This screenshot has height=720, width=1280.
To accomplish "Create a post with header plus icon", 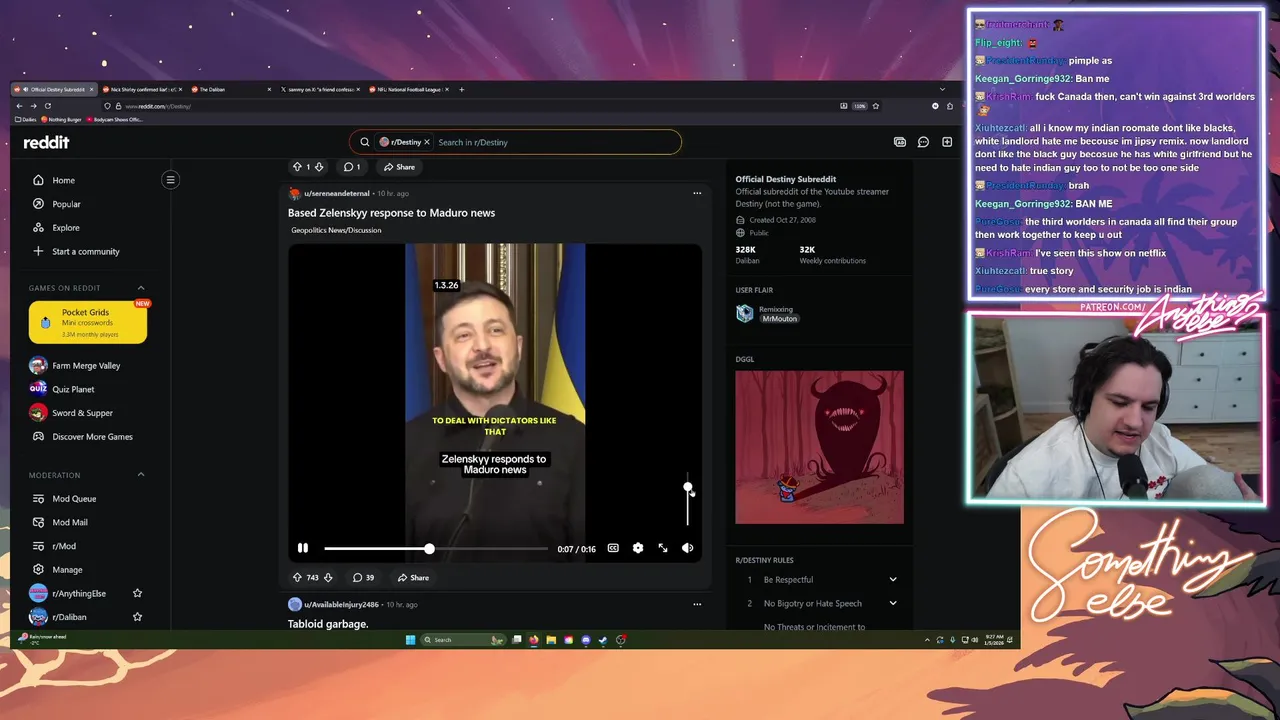I will (x=947, y=142).
